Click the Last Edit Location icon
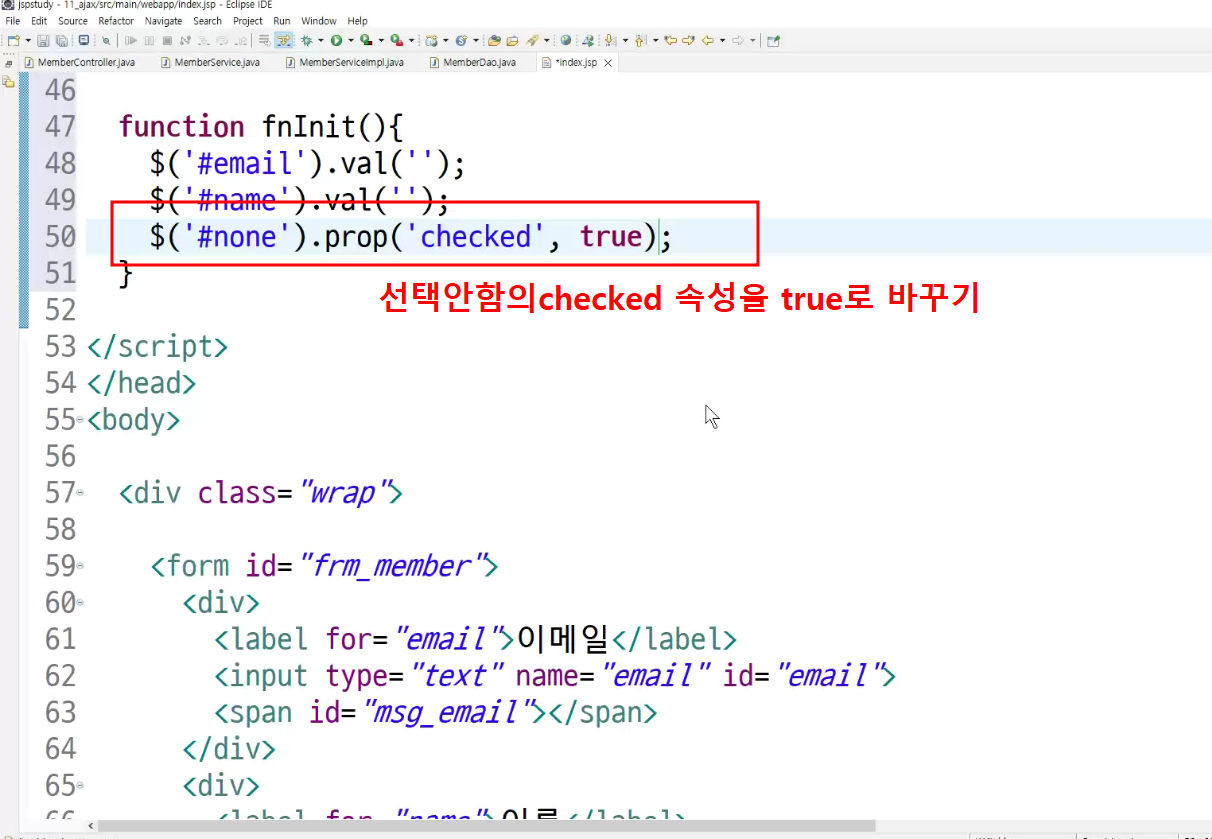 671,40
